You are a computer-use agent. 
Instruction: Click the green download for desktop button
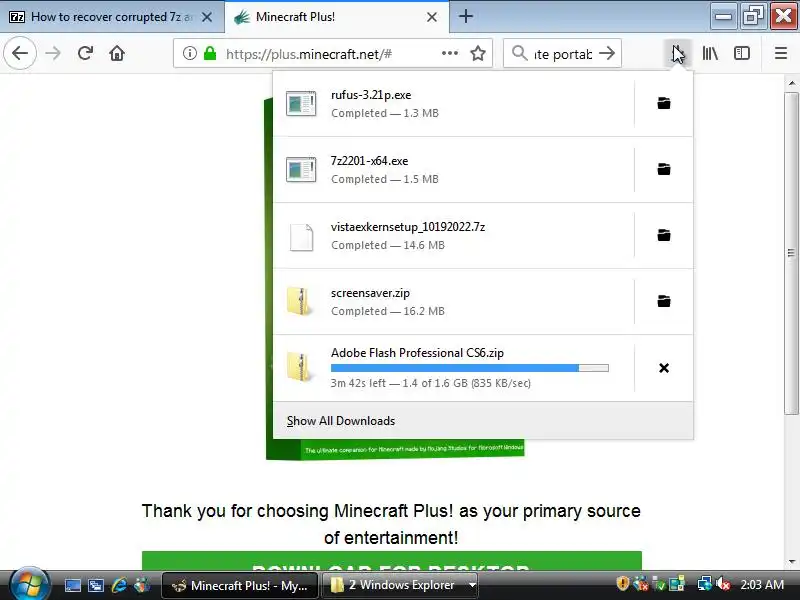click(x=391, y=561)
